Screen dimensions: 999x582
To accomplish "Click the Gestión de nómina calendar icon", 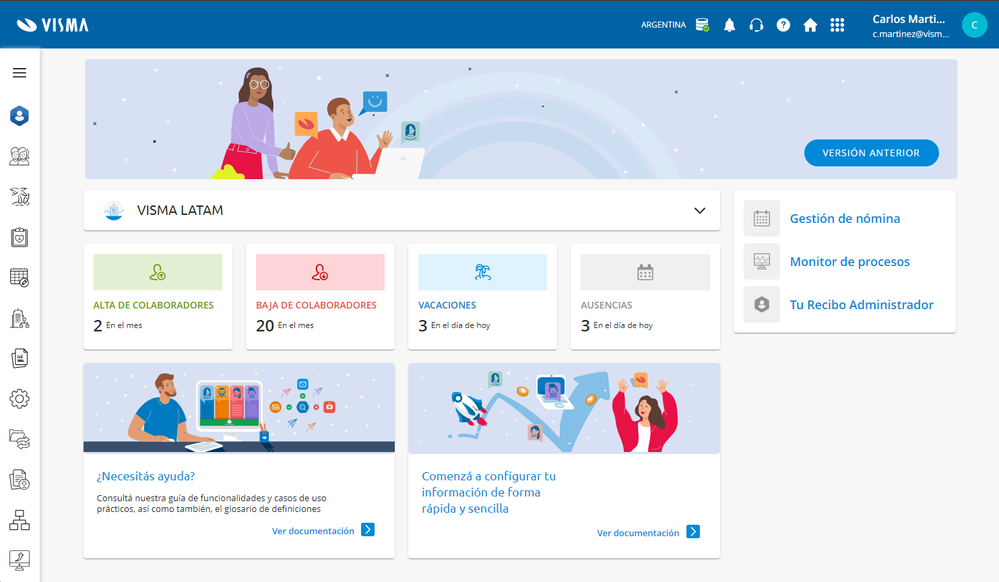I will coord(761,219).
